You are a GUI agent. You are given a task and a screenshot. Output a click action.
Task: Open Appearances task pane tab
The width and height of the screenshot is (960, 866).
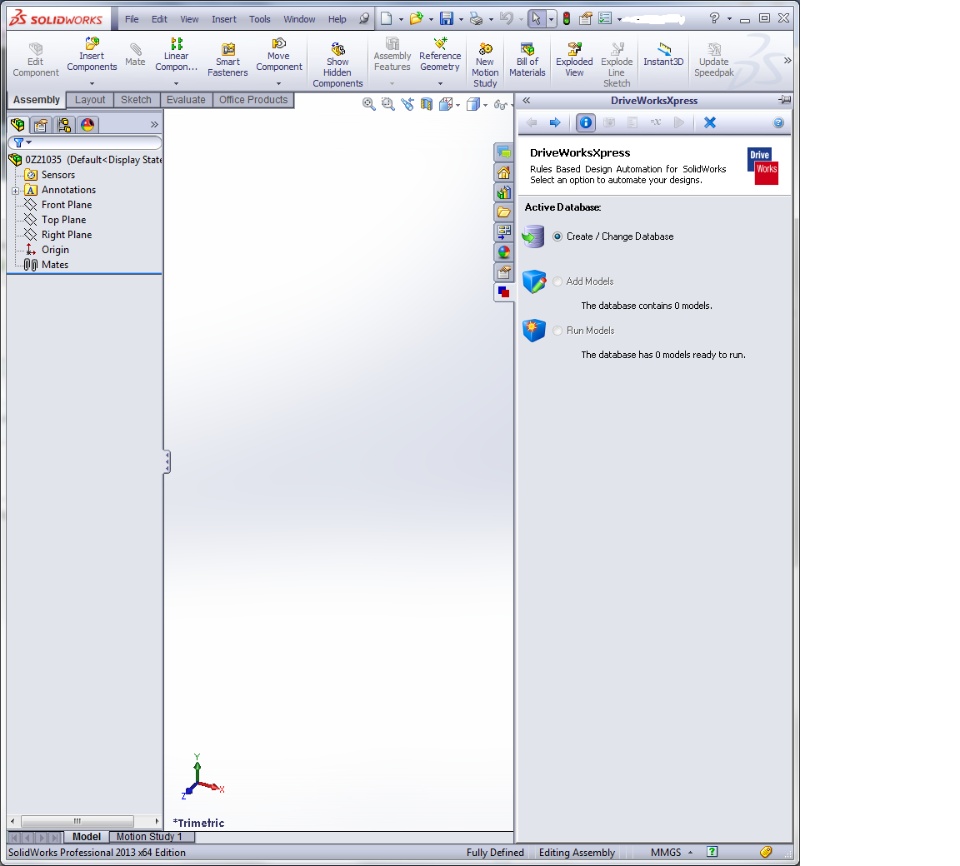tap(504, 252)
